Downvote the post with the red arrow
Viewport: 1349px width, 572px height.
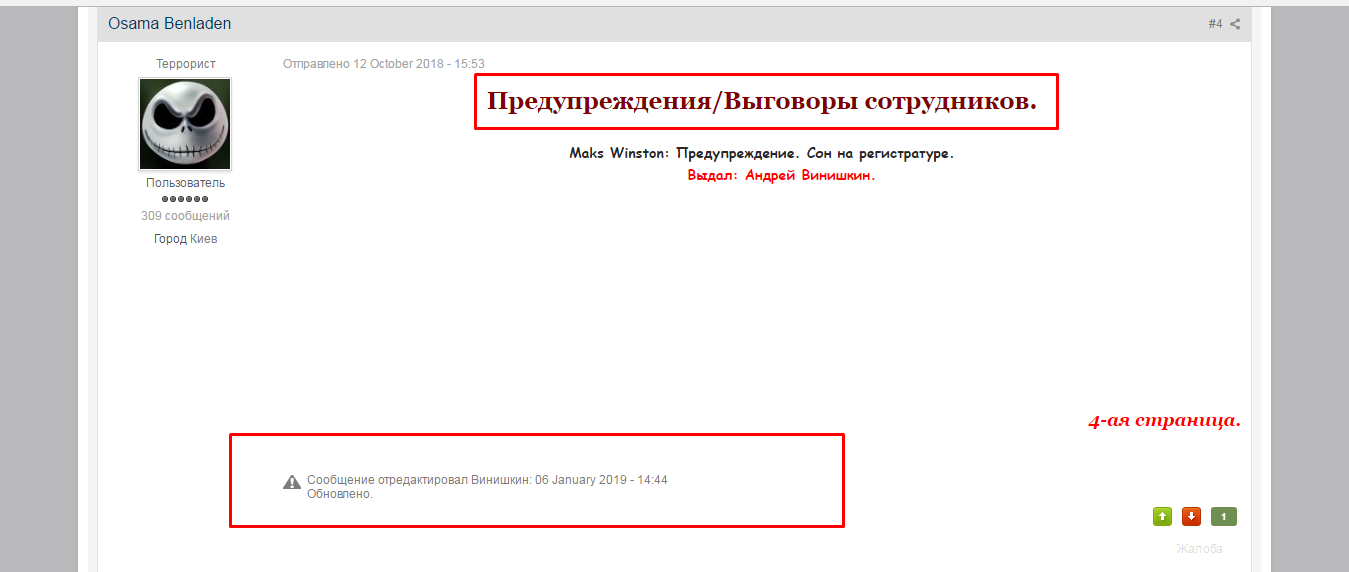[1191, 517]
